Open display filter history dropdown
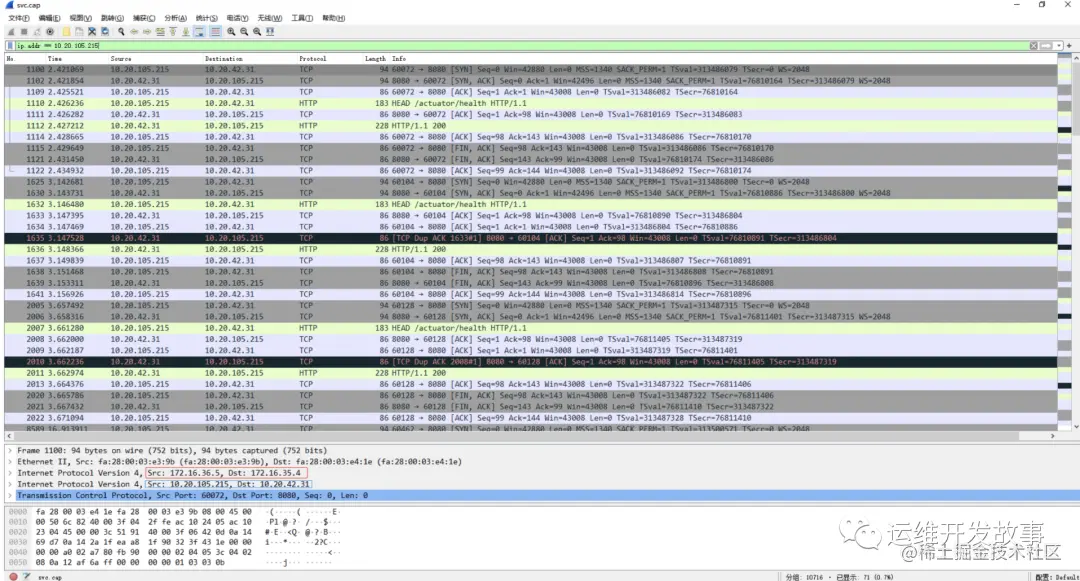 coord(1057,45)
